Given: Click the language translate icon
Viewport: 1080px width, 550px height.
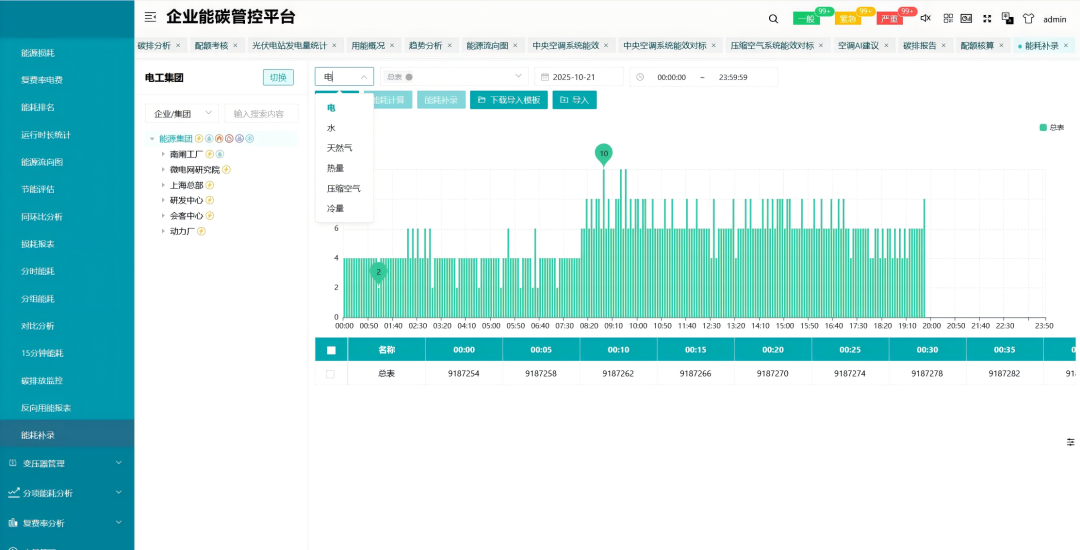Looking at the screenshot, I should [1007, 18].
